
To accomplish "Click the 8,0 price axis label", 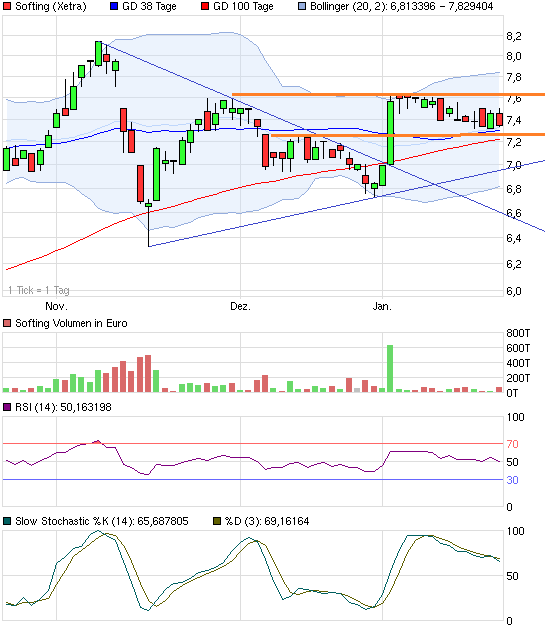I will pyautogui.click(x=514, y=56).
